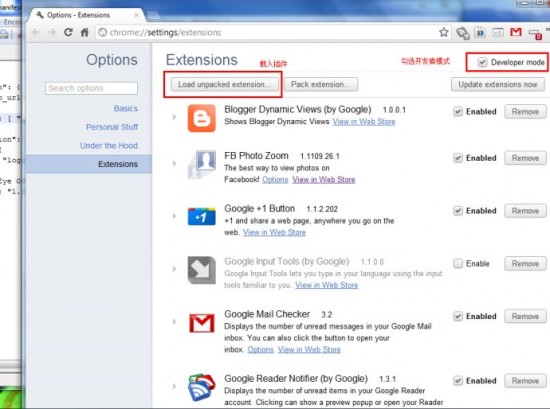Click the browser reload icon
The height and width of the screenshot is (409, 550).
68,32
